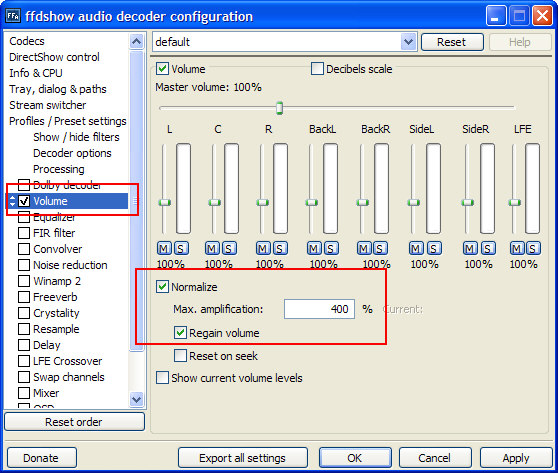Select Codecs in the left list
Screen dimensions: 558x473
click(x=27, y=41)
